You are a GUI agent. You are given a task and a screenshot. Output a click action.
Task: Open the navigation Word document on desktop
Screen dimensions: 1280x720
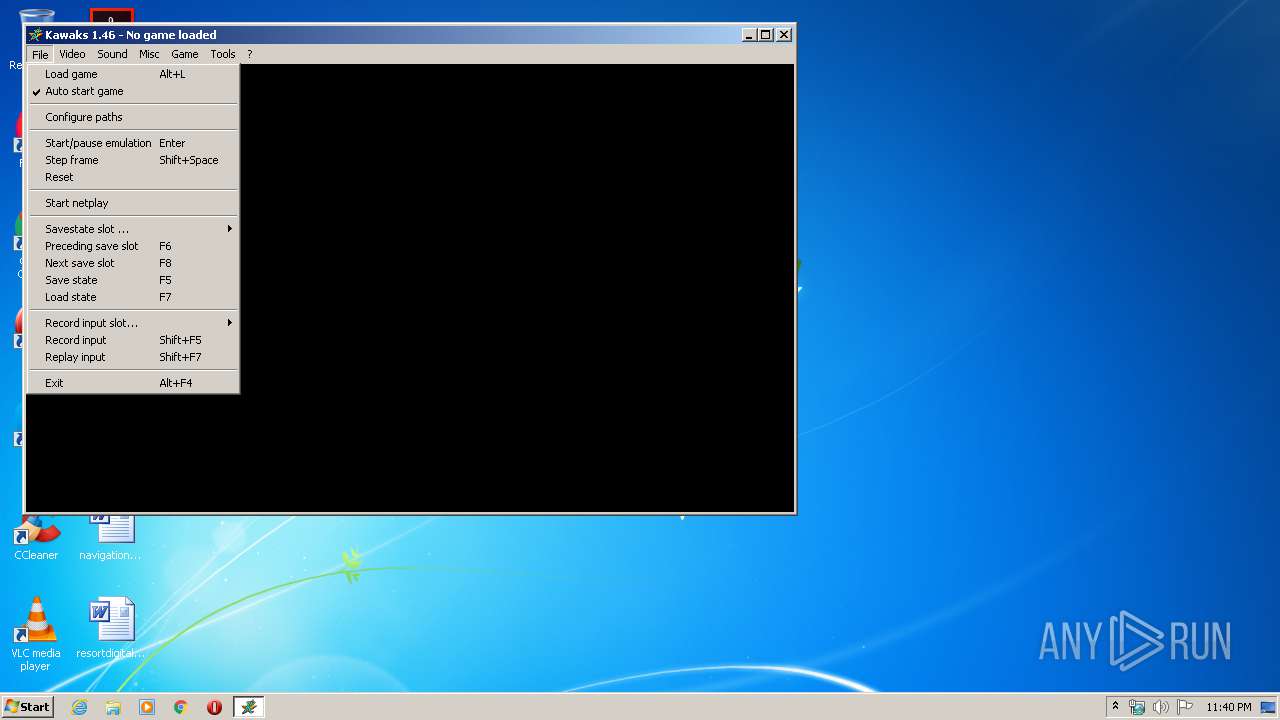coord(110,537)
